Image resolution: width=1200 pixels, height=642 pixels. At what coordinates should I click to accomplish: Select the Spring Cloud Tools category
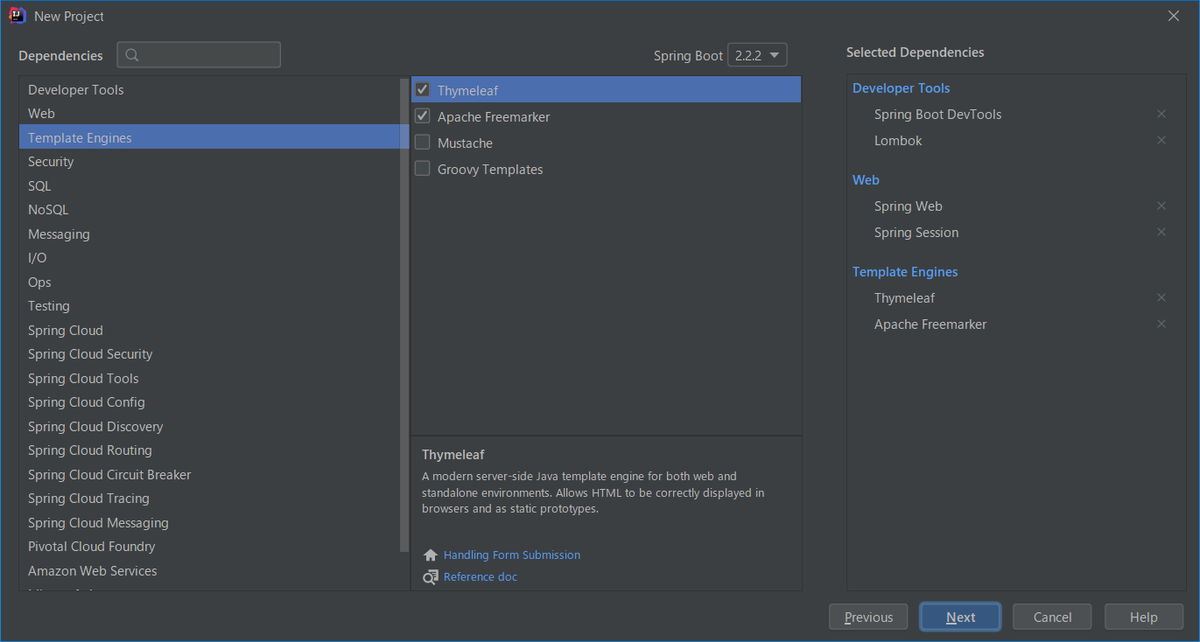(x=209, y=378)
